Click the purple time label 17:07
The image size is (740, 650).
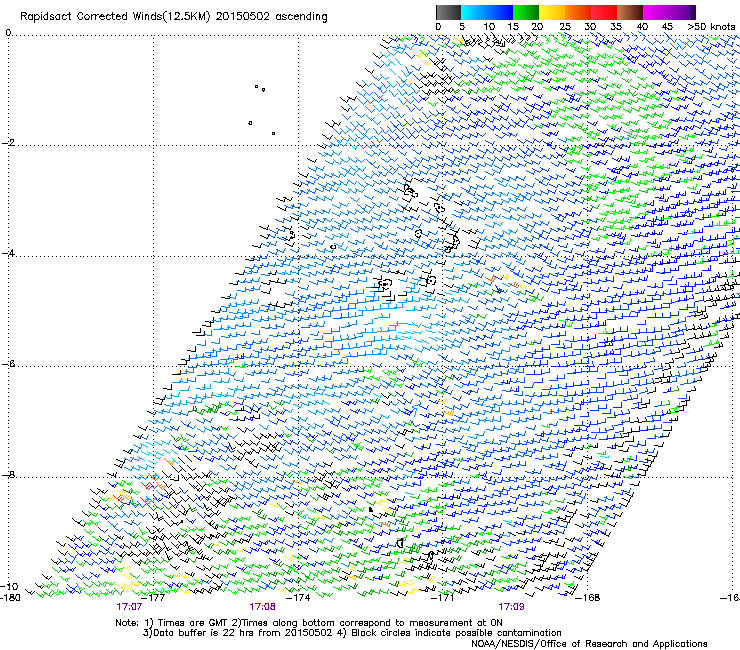[129, 607]
